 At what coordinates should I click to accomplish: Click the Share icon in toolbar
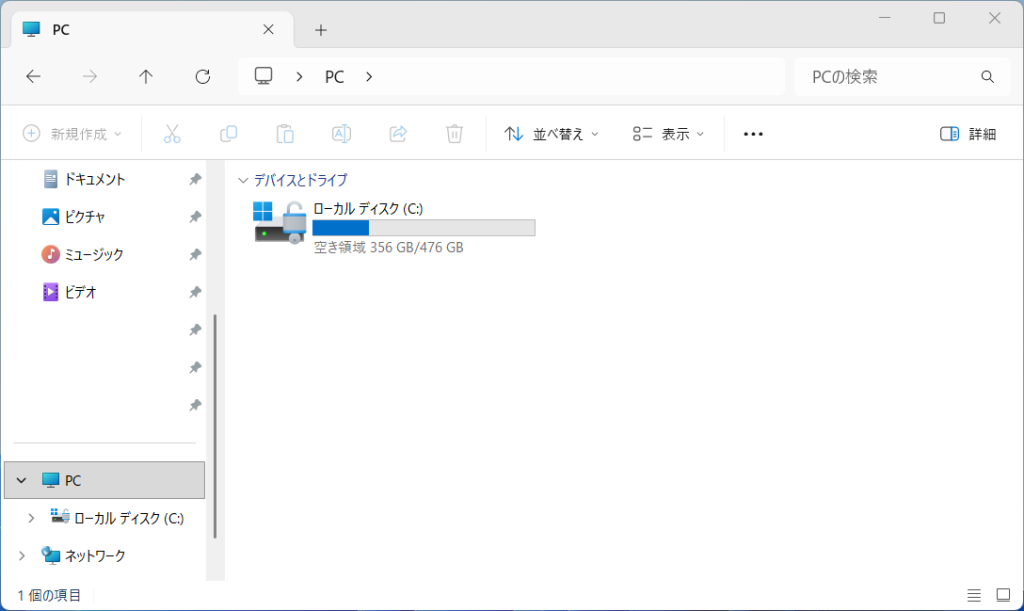click(x=398, y=133)
